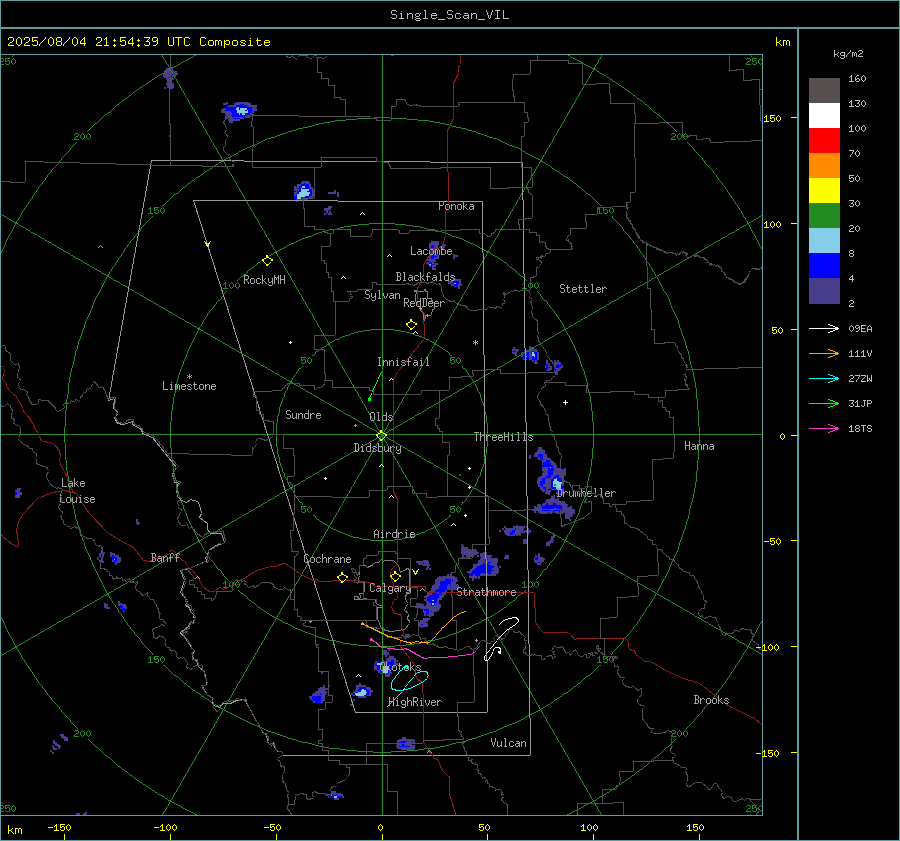Click the white 100-130 color swatch
This screenshot has height=841, width=900.
tap(824, 115)
